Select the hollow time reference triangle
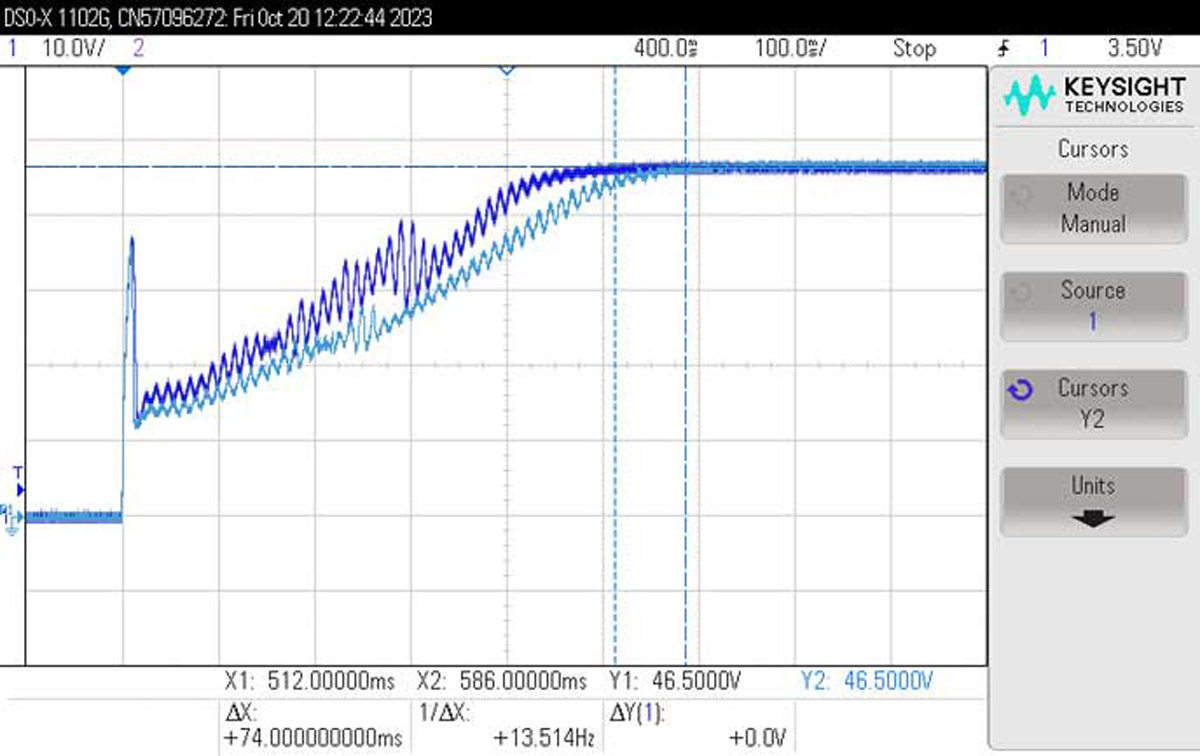This screenshot has height=756, width=1200. pyautogui.click(x=506, y=70)
